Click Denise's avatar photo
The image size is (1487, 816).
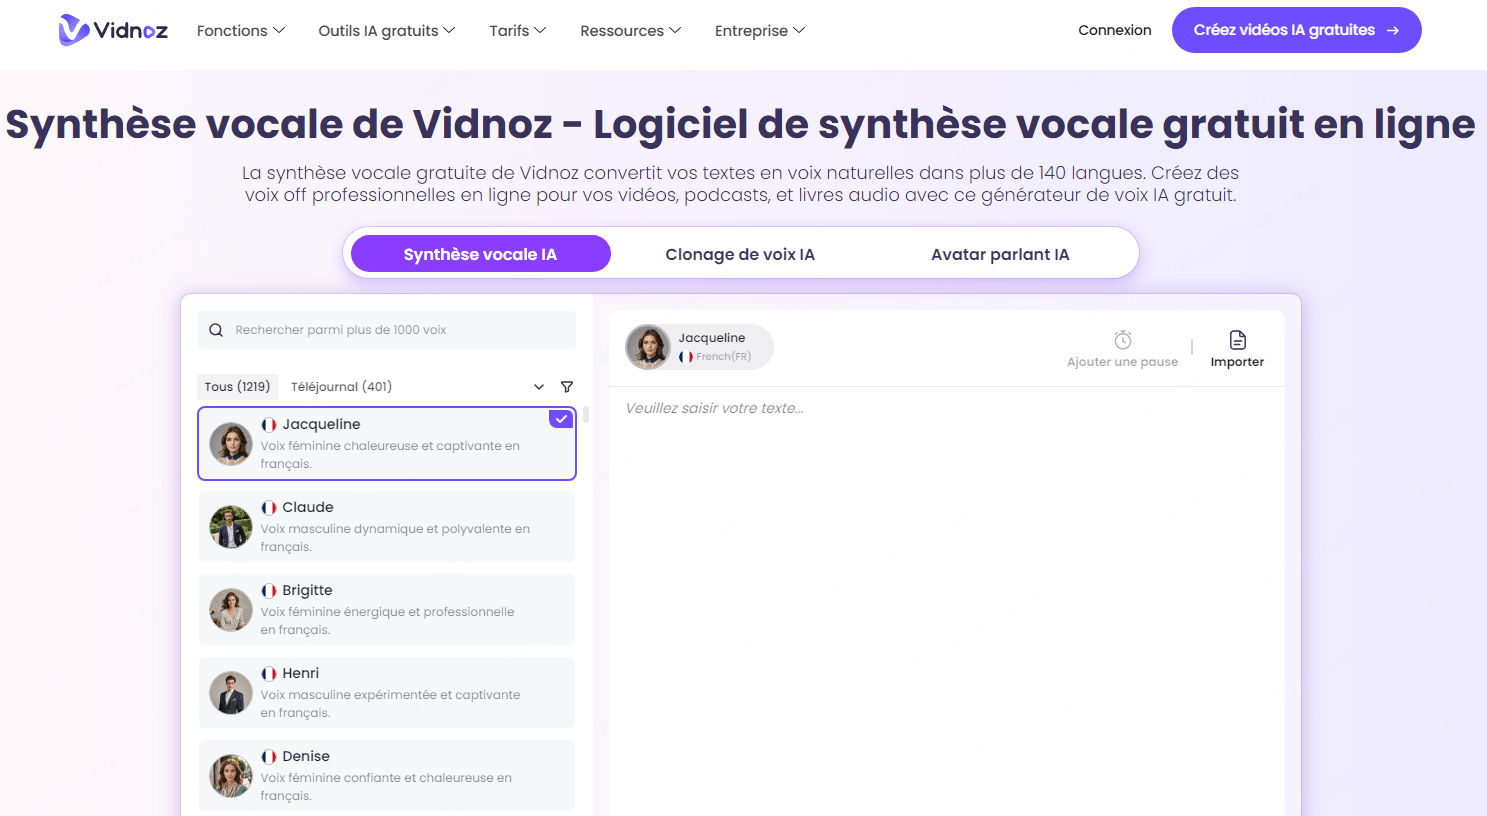[231, 776]
